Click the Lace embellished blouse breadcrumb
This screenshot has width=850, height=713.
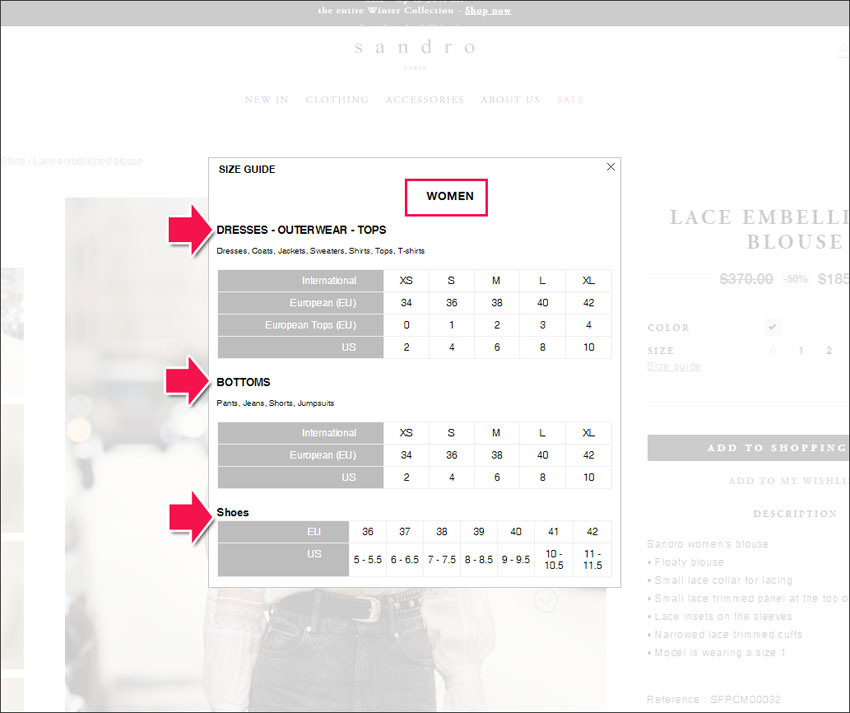[88, 162]
